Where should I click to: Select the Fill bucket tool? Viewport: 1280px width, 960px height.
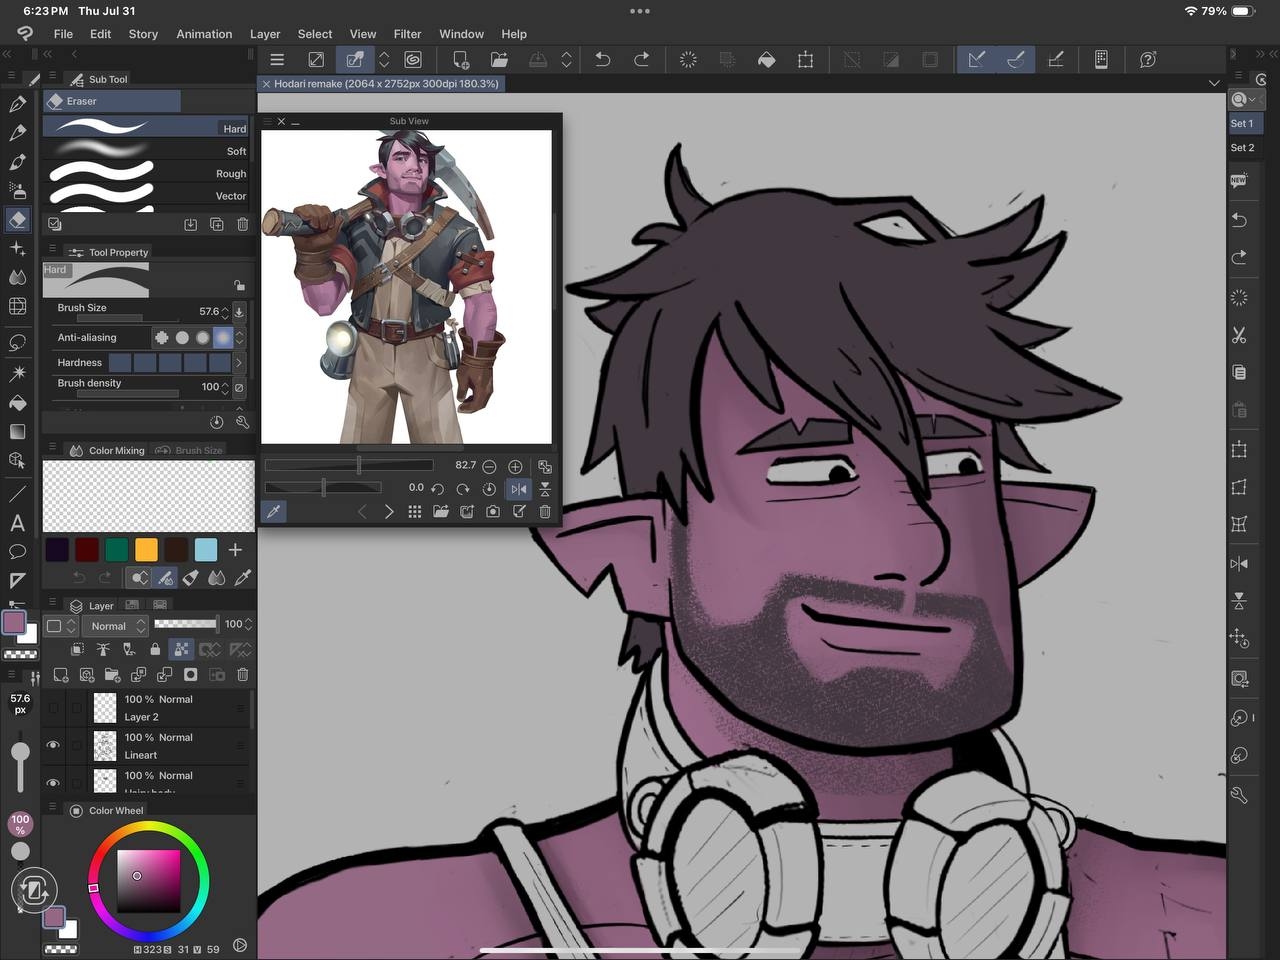tap(17, 402)
